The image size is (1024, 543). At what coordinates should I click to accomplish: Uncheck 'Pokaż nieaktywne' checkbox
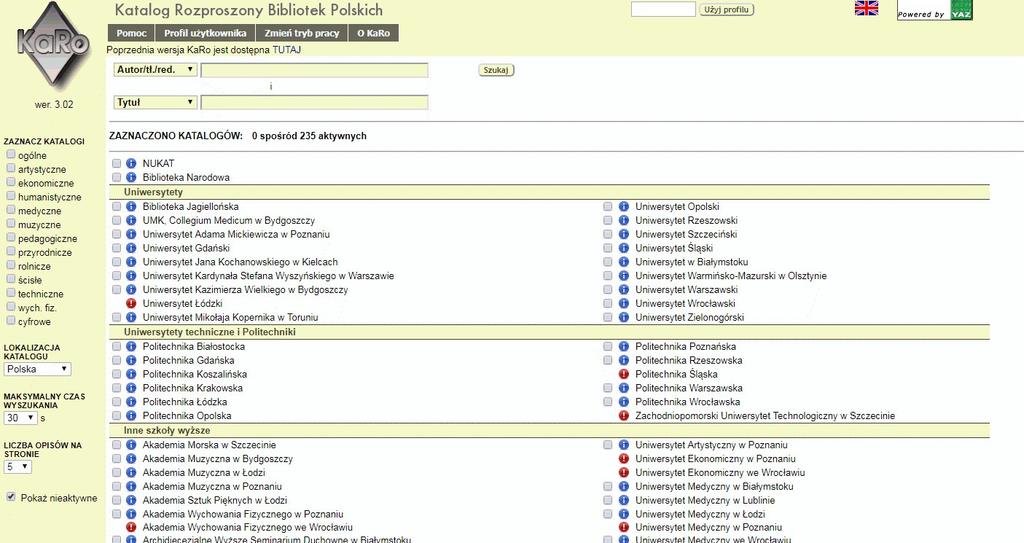click(x=10, y=497)
